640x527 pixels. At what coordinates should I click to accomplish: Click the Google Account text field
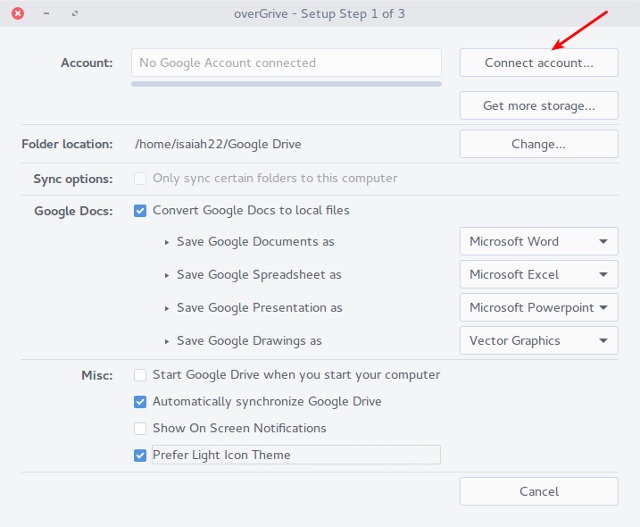coord(286,63)
